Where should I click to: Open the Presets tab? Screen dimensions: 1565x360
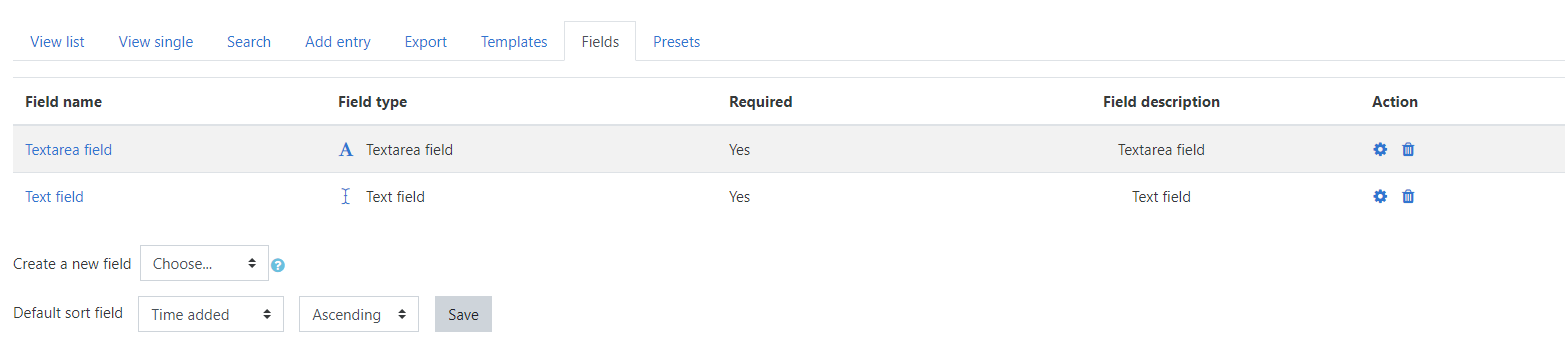point(676,42)
